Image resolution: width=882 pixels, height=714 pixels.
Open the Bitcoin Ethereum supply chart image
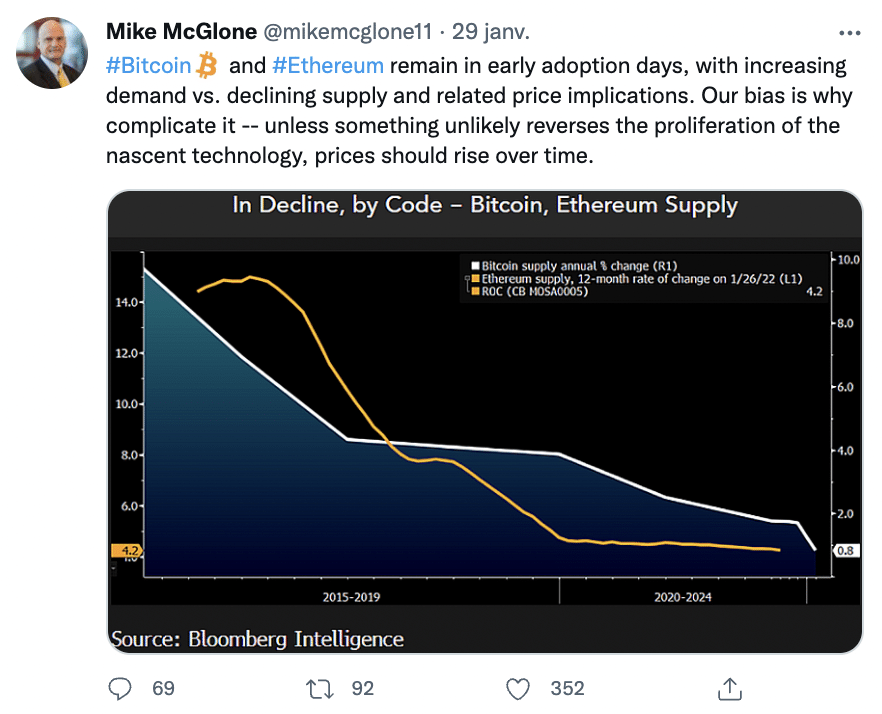484,421
